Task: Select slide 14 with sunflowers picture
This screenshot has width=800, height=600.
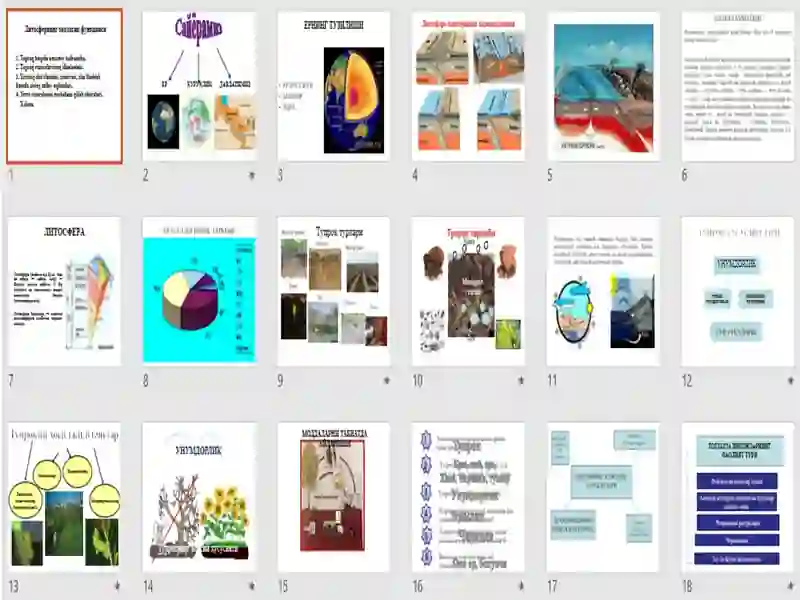Action: point(199,497)
